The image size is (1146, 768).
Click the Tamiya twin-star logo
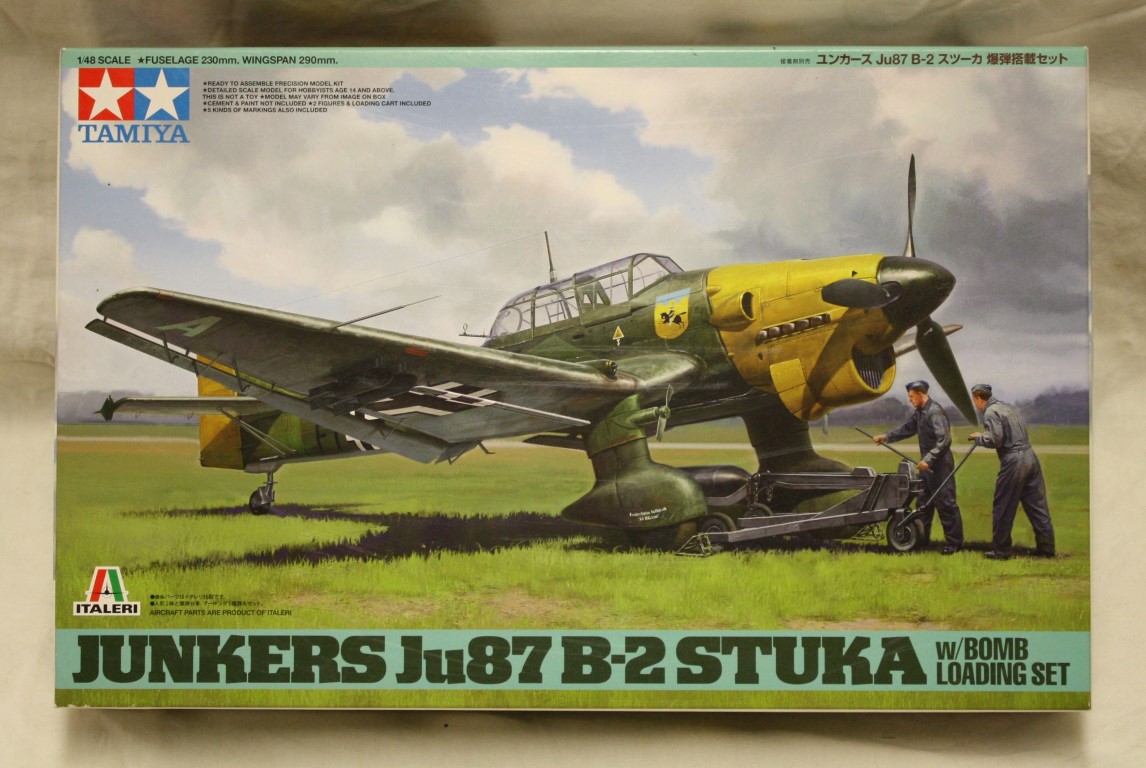click(134, 94)
